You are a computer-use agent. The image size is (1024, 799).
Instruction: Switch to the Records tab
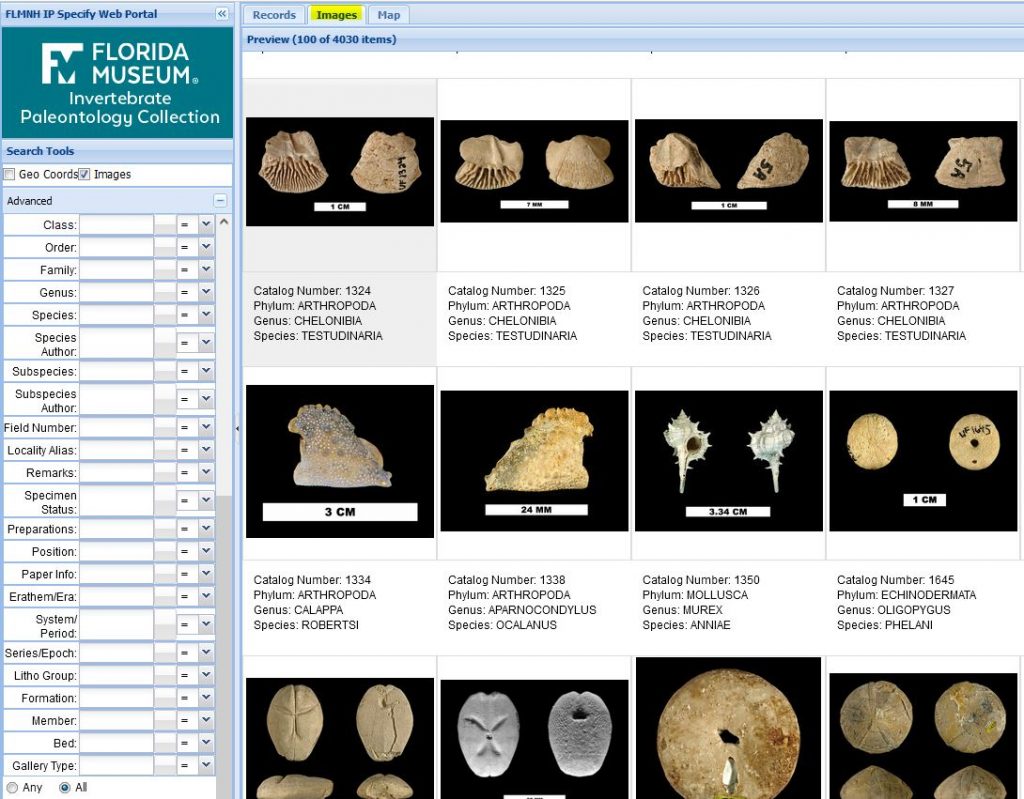tap(274, 15)
